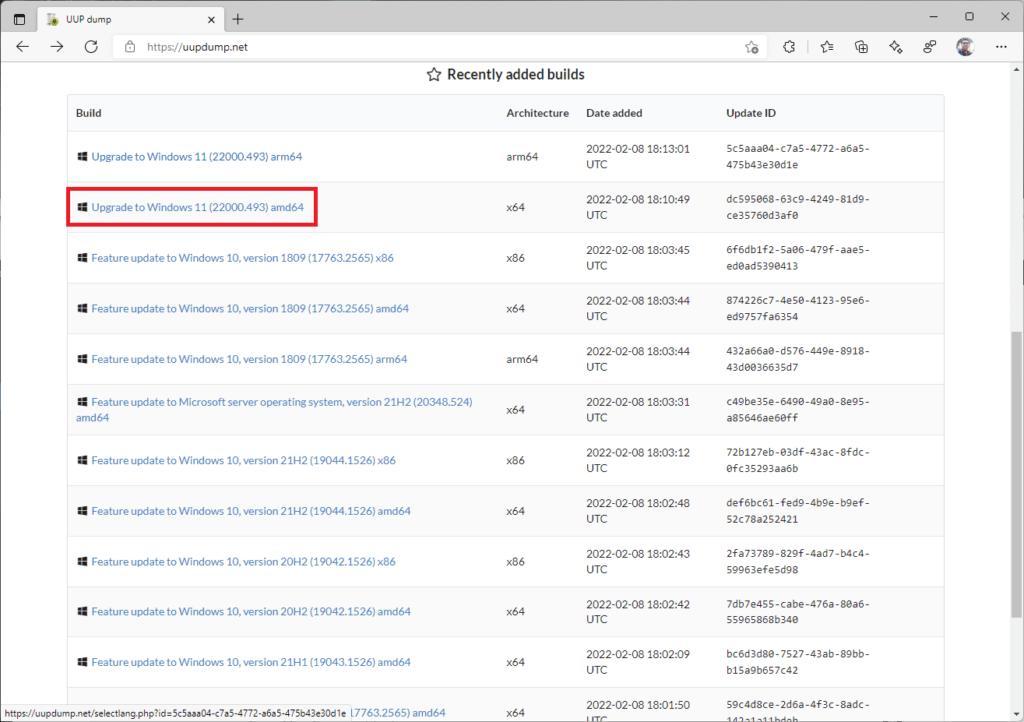Click the uupdump.net address bar

tap(430, 47)
